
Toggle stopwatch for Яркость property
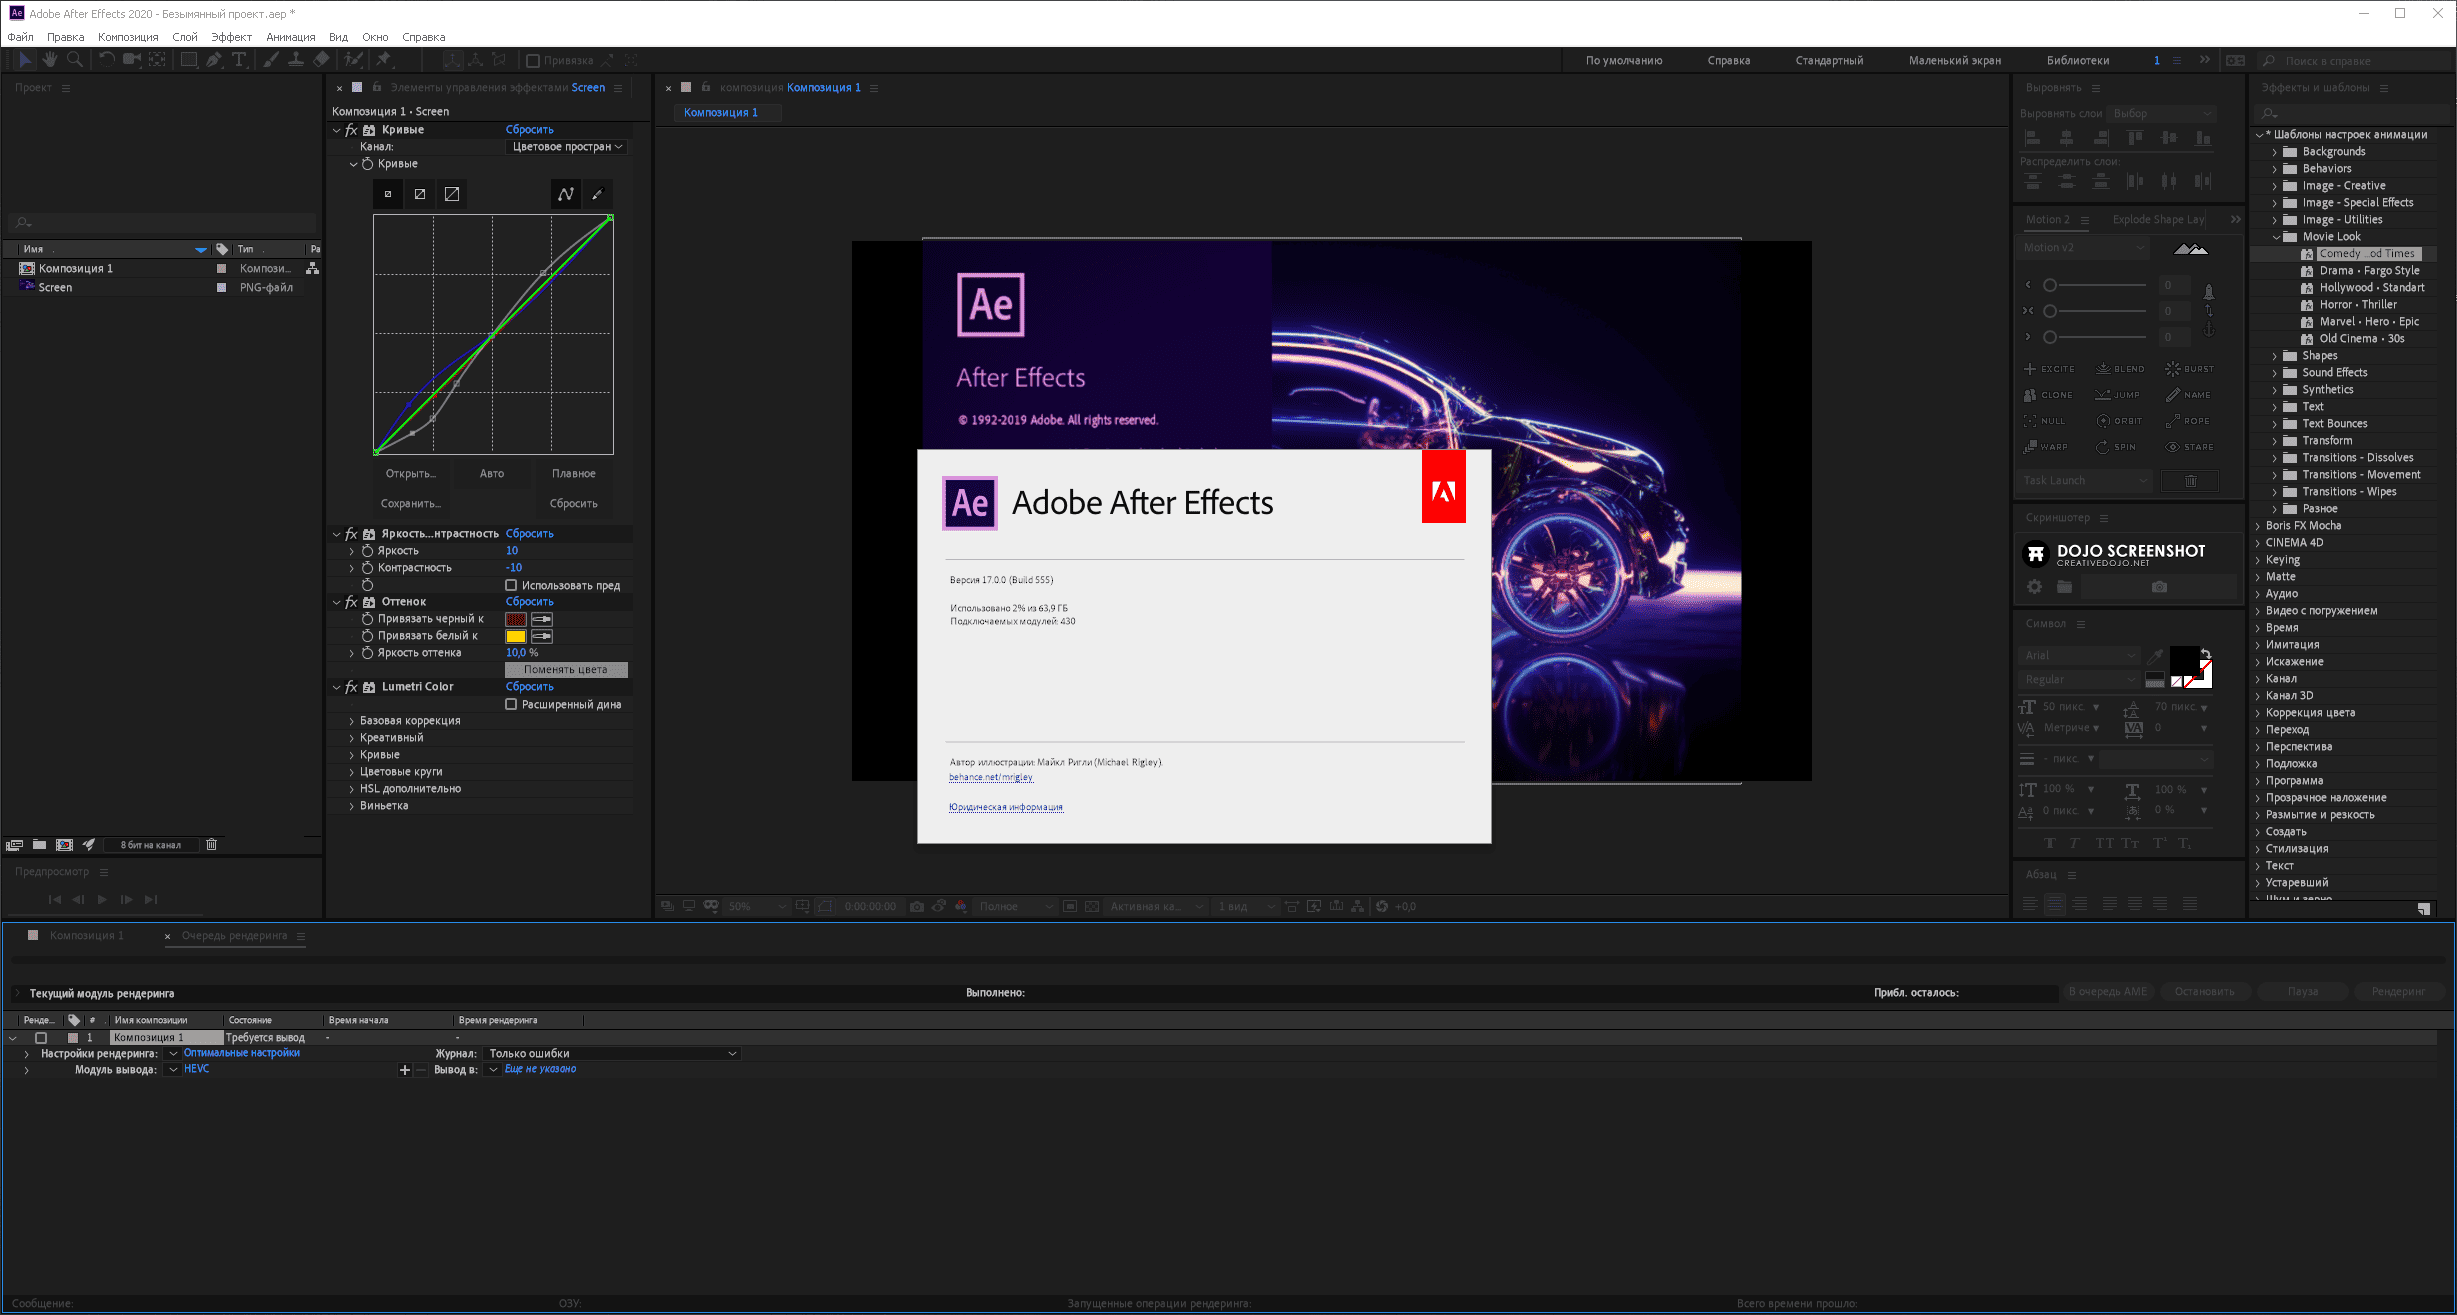coord(367,551)
